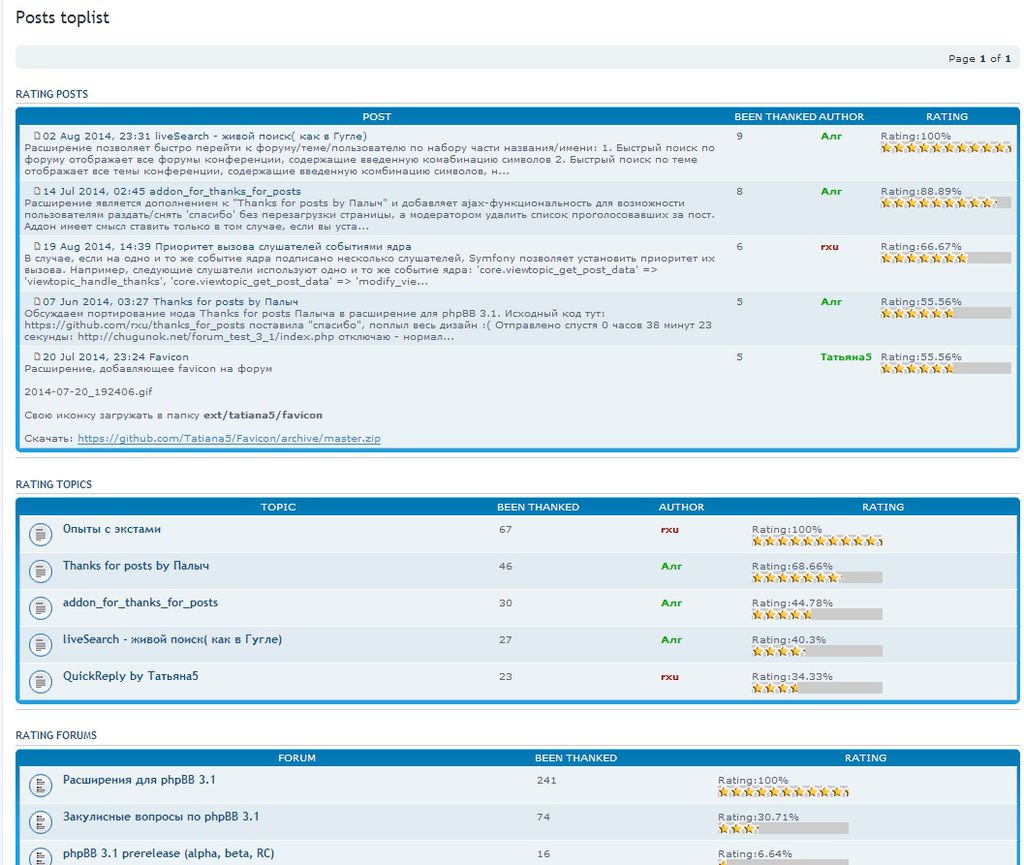Click star rating bar for Rating:68.66% topic
The image size is (1024, 865).
pos(817,578)
